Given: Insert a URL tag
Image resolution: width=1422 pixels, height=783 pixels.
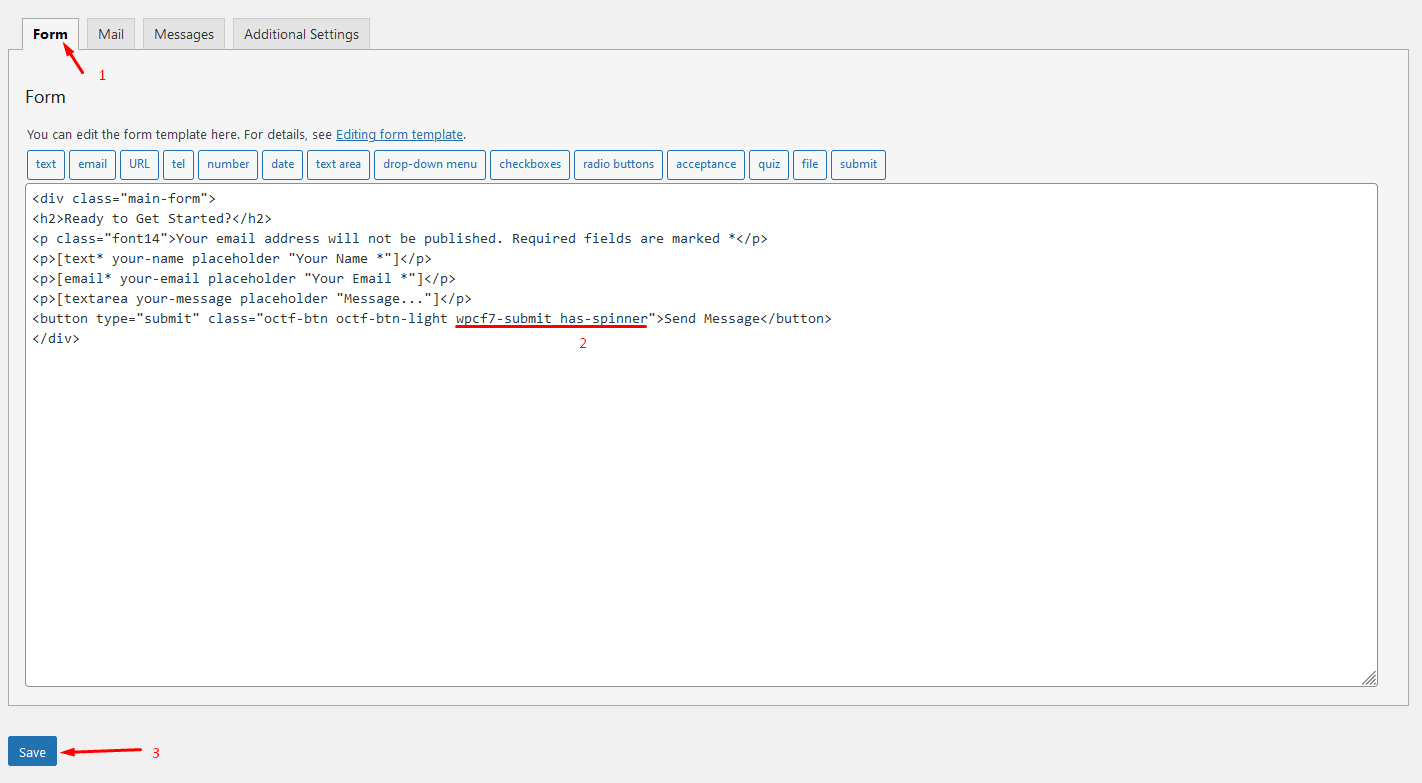Looking at the screenshot, I should coord(139,164).
